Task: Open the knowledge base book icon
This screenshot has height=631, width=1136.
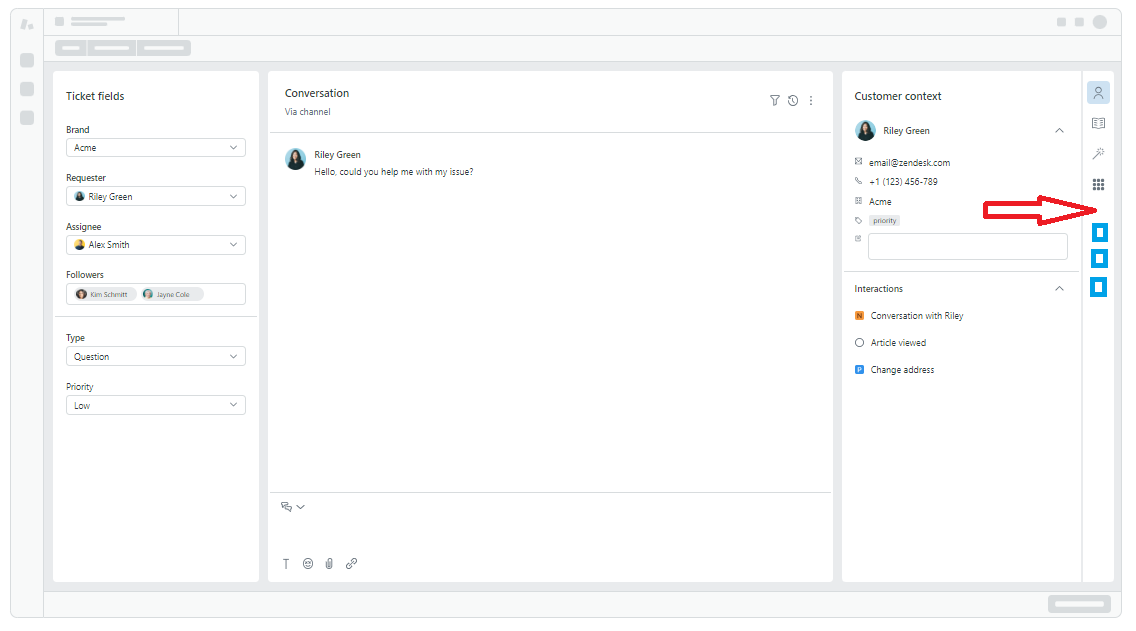Action: (1098, 123)
